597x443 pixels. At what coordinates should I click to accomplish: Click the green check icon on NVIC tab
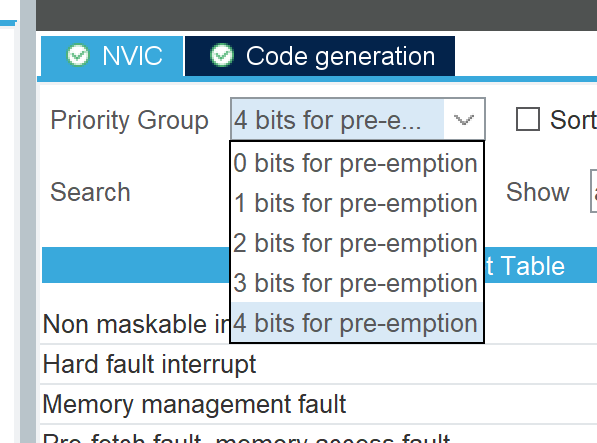[78, 56]
